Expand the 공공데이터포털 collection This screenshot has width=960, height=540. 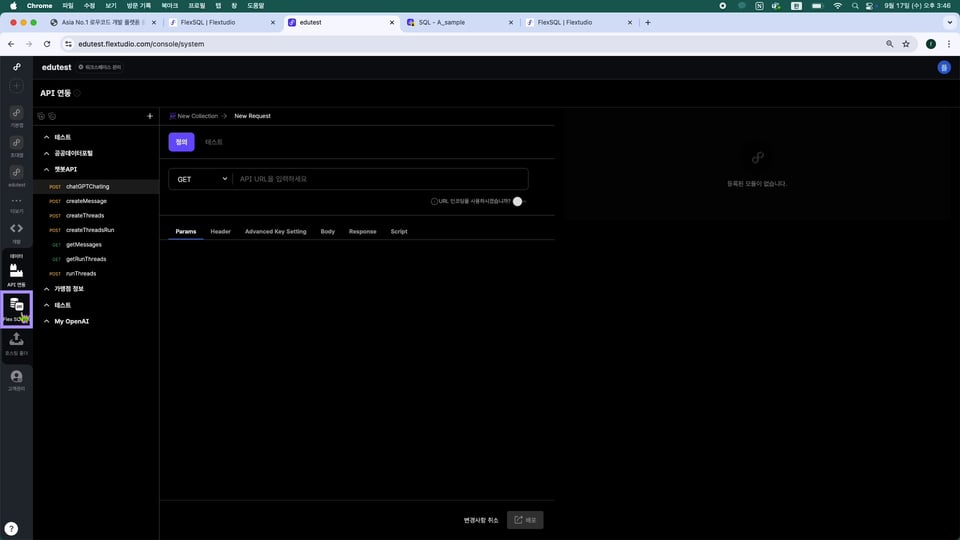coord(47,154)
